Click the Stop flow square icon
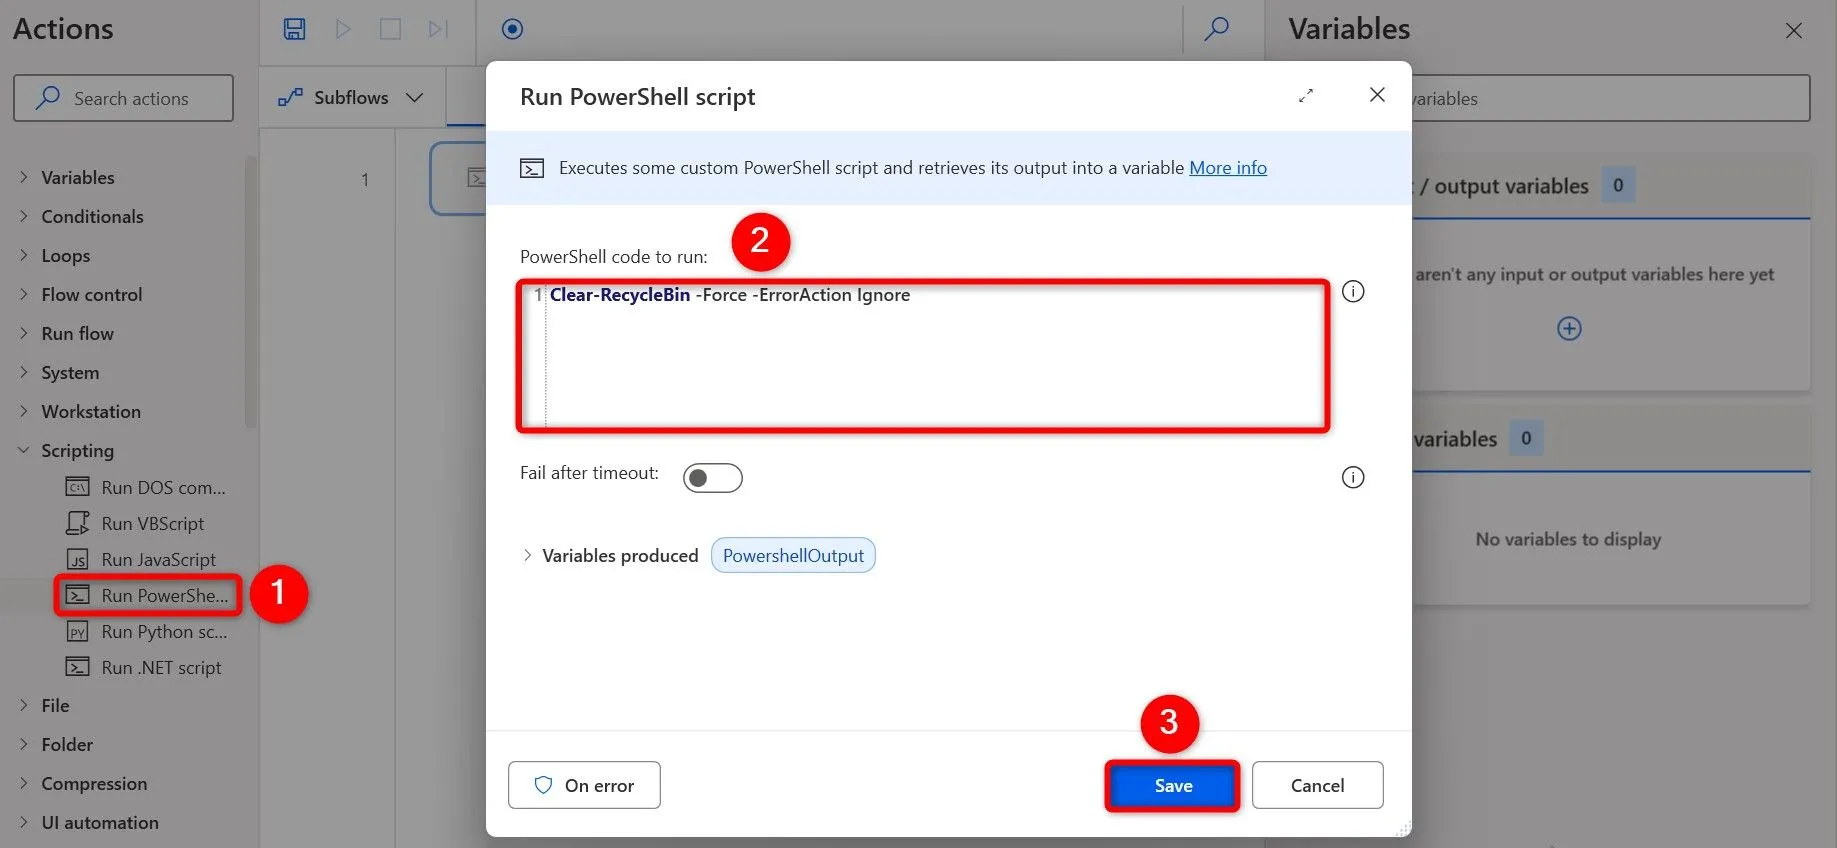 click(x=390, y=29)
